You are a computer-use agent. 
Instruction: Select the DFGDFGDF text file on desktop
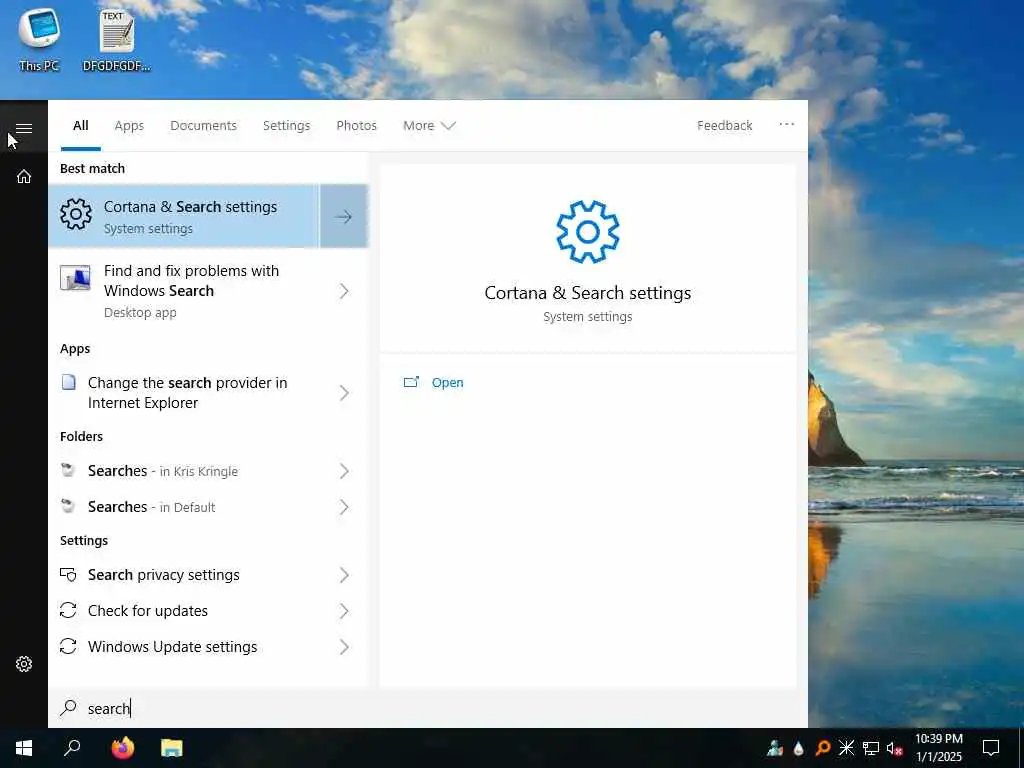[117, 39]
